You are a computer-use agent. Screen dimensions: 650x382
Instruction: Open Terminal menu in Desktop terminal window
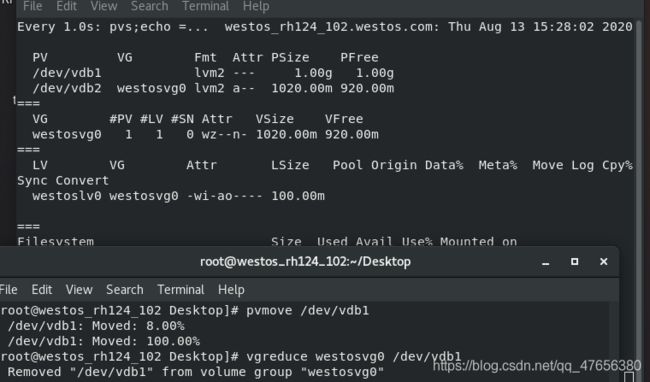click(180, 290)
